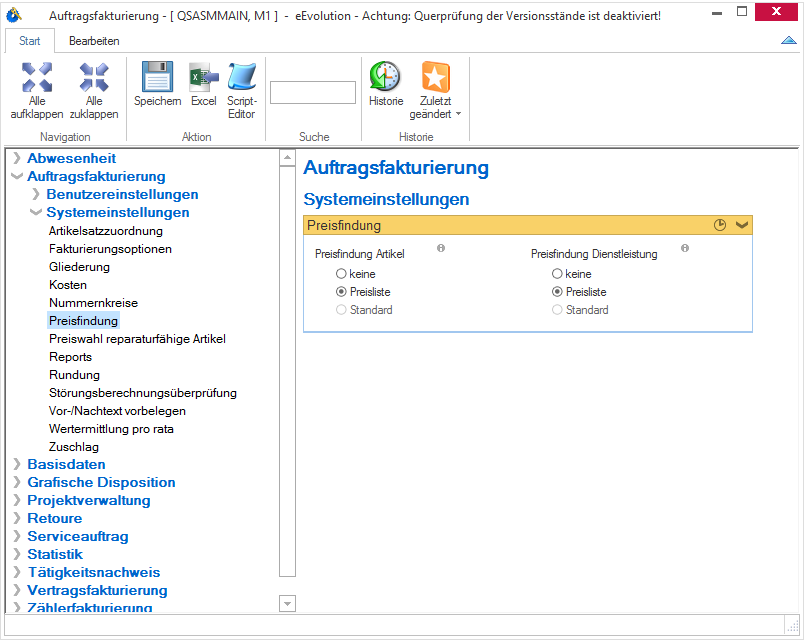Viewport: 804px width, 640px height.
Task: Click the tree scrollbar up arrow
Action: 287,157
